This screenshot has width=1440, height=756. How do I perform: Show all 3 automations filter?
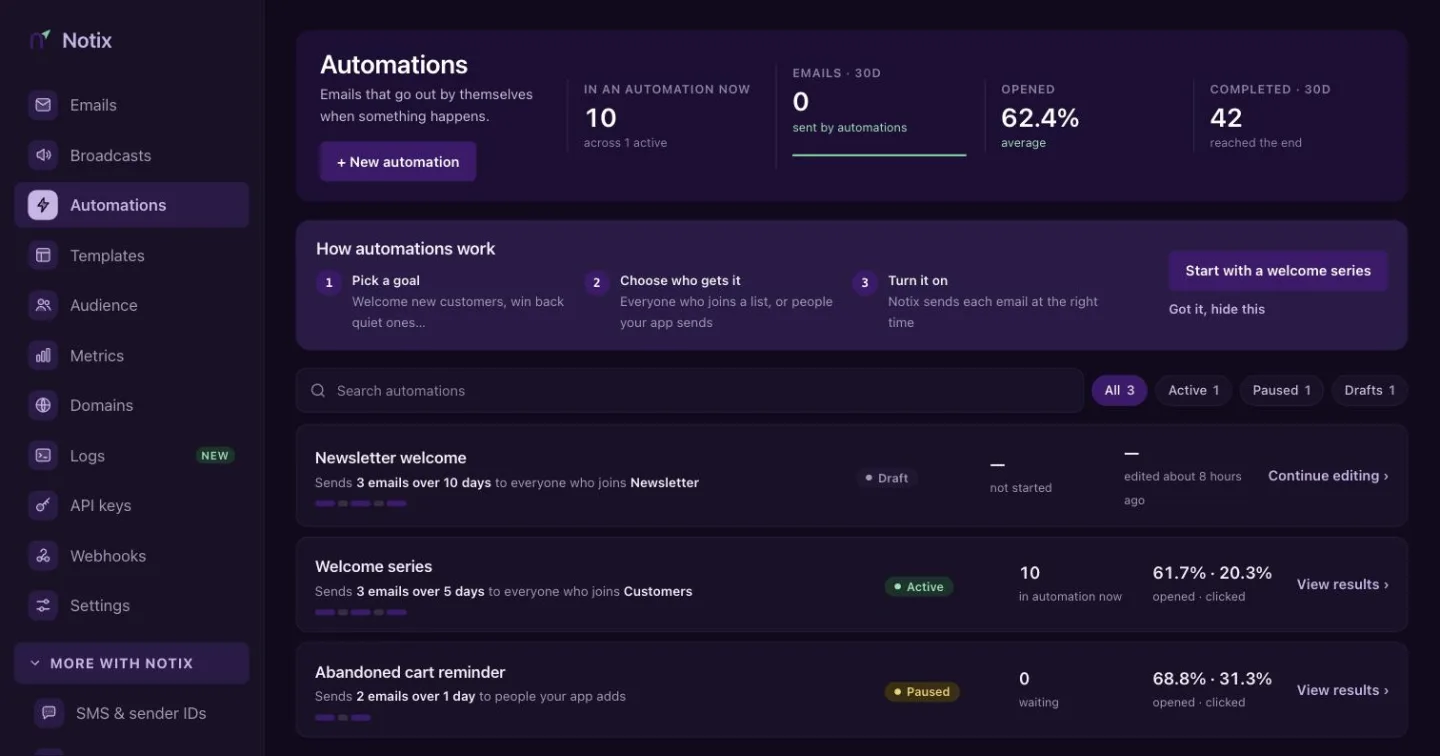[1119, 391]
